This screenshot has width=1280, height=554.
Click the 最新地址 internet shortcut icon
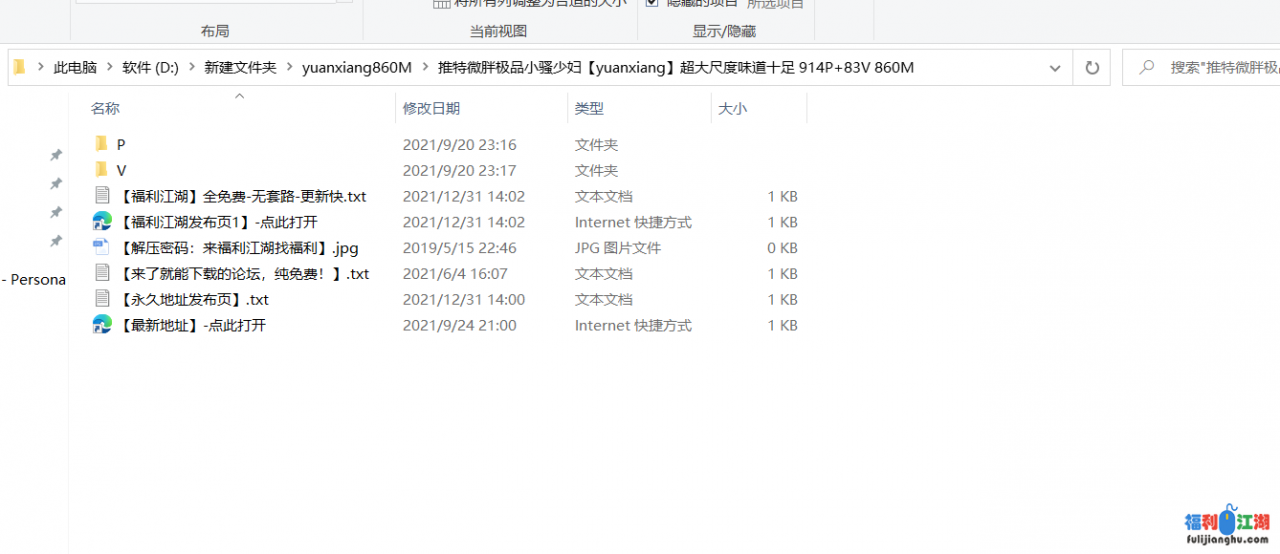(102, 325)
